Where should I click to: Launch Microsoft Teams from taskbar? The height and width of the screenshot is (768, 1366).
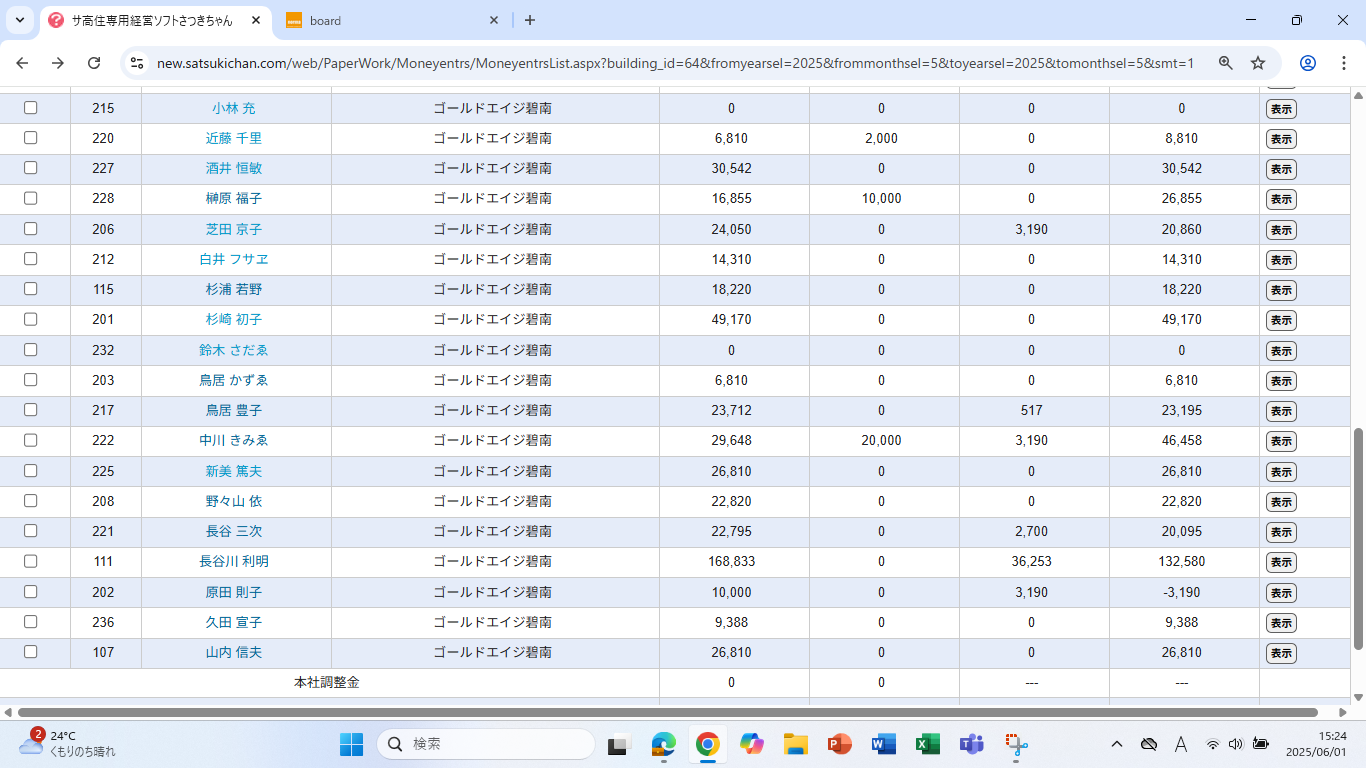971,744
